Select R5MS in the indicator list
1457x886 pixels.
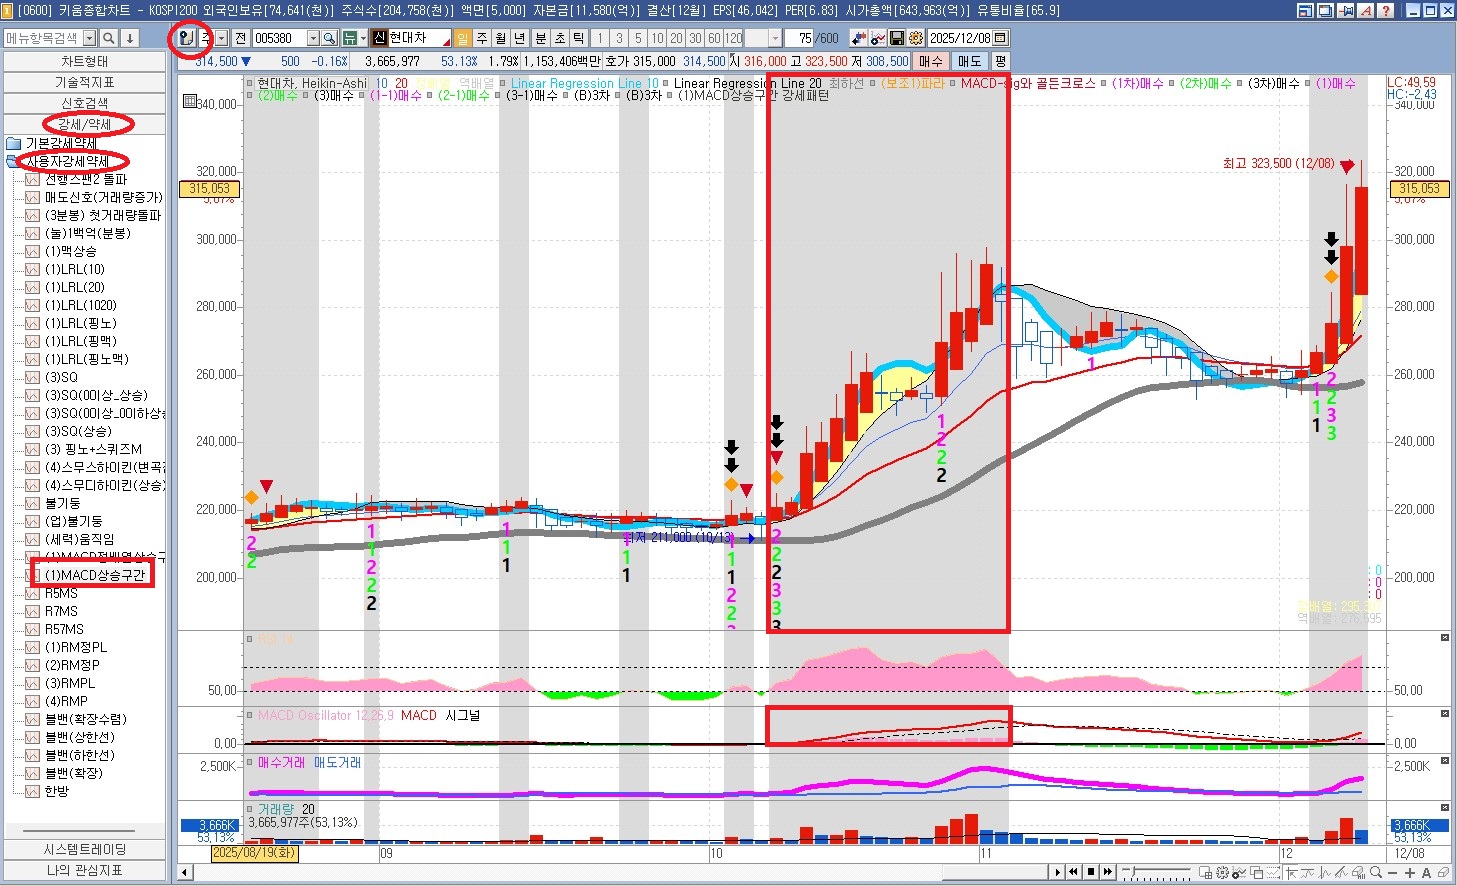(x=61, y=593)
